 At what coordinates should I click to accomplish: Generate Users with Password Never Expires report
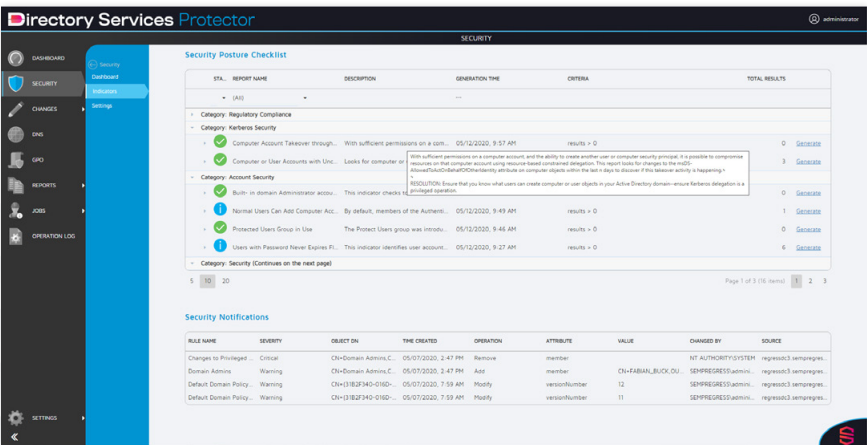808,247
